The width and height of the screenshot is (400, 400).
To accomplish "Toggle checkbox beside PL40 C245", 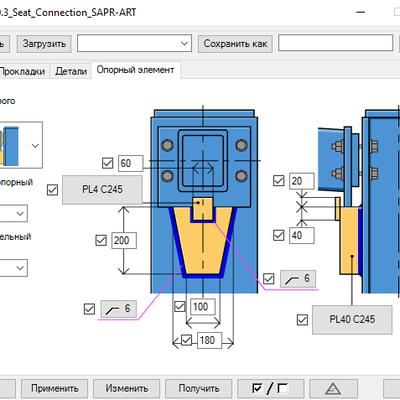I will [302, 320].
